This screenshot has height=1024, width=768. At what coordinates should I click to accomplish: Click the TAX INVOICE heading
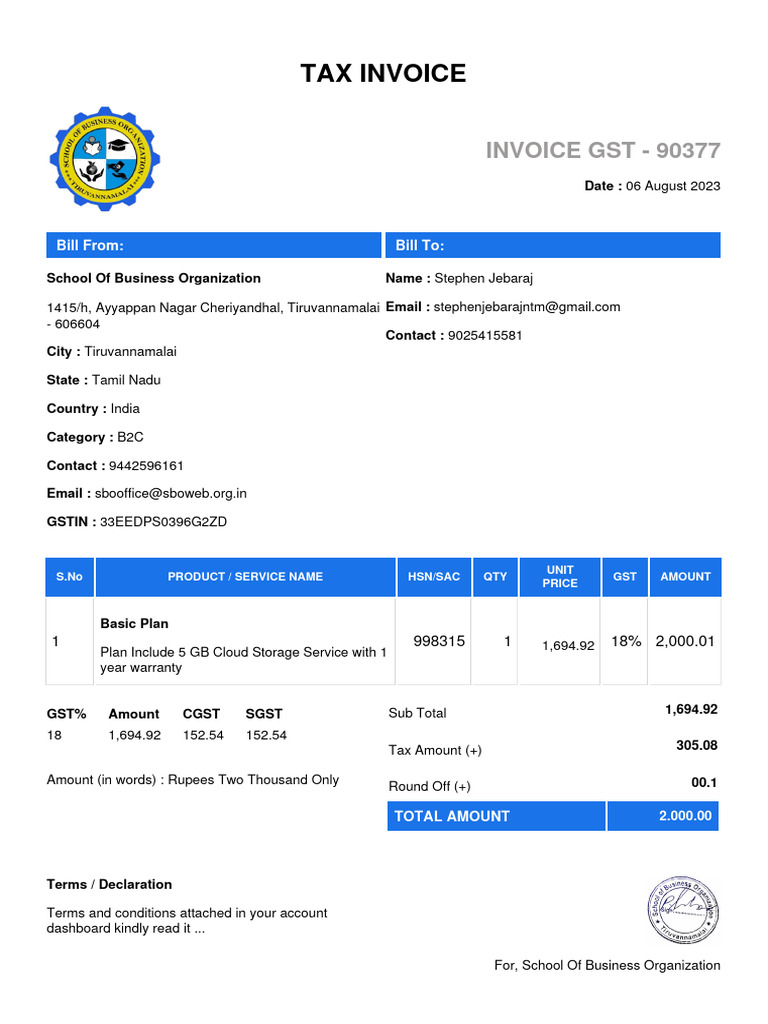point(383,73)
